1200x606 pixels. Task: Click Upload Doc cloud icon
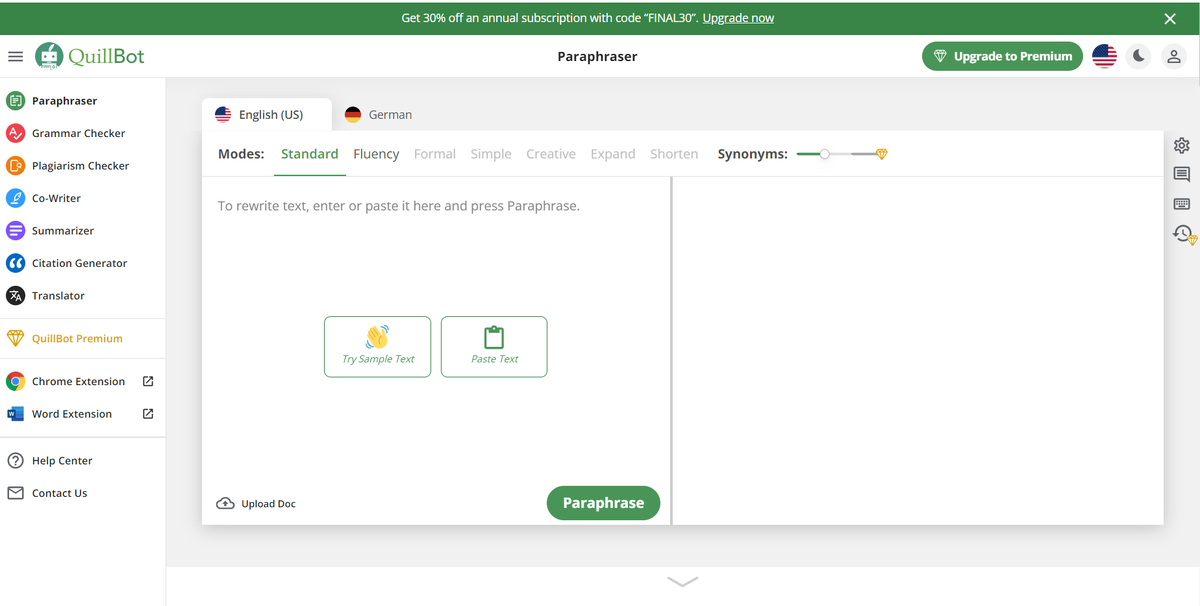tap(226, 503)
